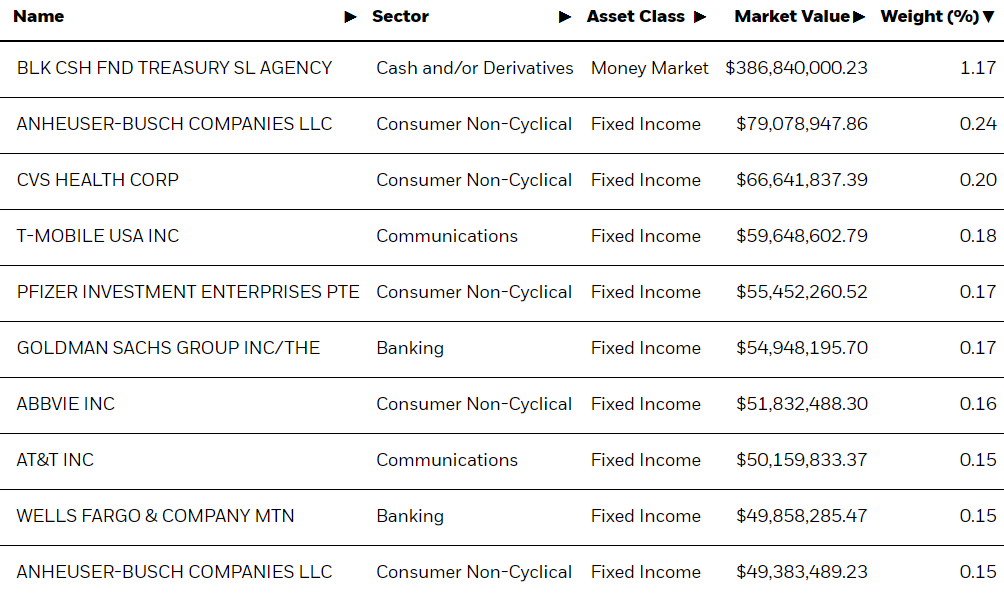Click the sort arrow beside Name header
The height and width of the screenshot is (595, 1004).
point(350,17)
